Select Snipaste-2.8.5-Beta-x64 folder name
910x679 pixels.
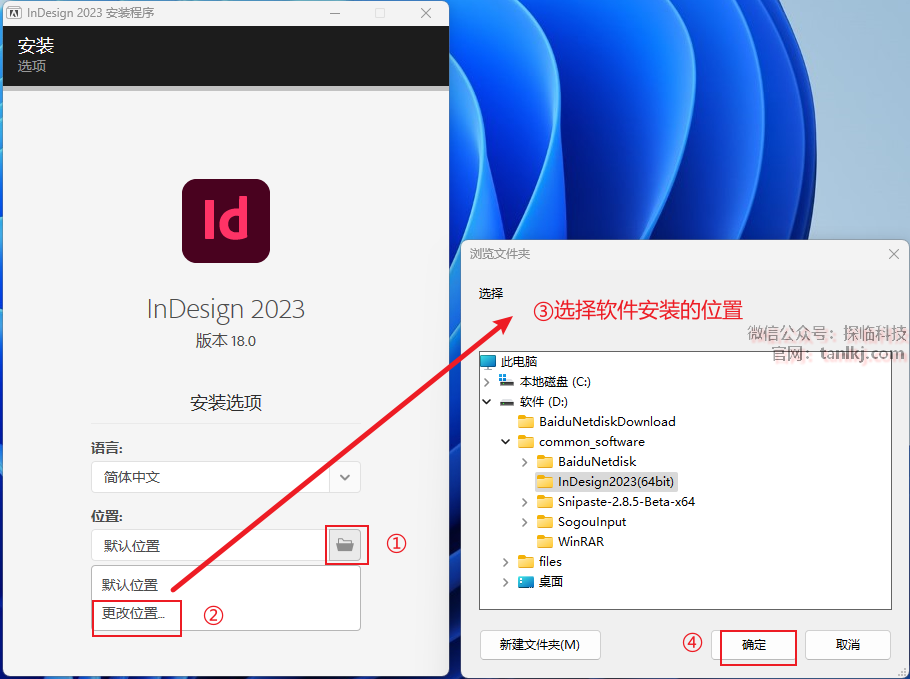click(x=626, y=501)
